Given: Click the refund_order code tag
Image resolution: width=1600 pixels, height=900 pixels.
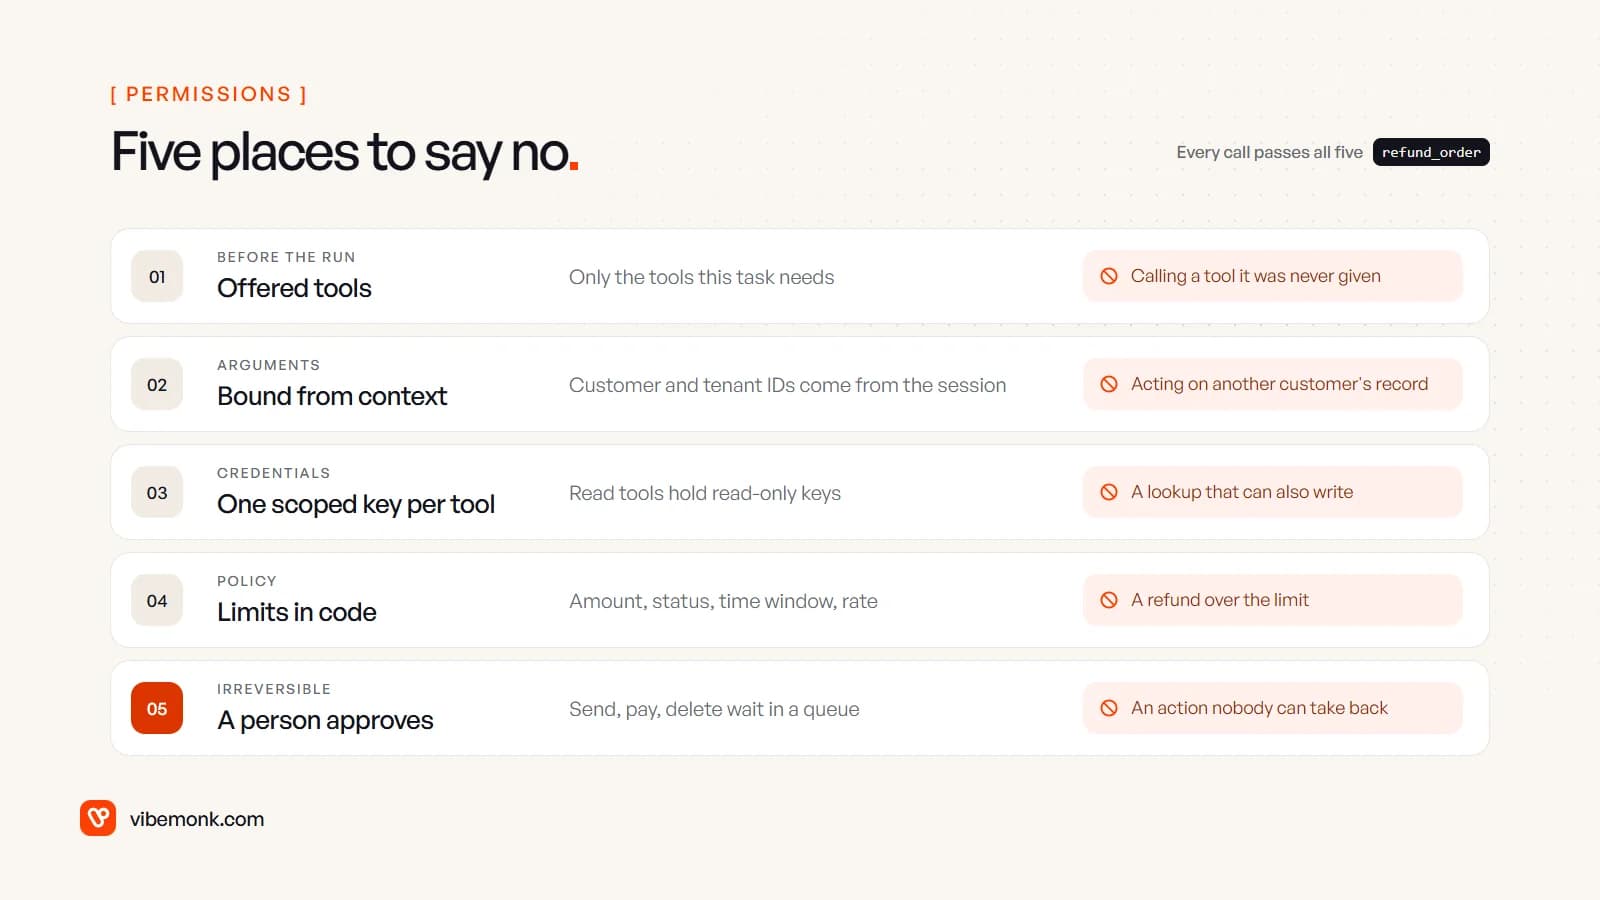Looking at the screenshot, I should coord(1431,152).
